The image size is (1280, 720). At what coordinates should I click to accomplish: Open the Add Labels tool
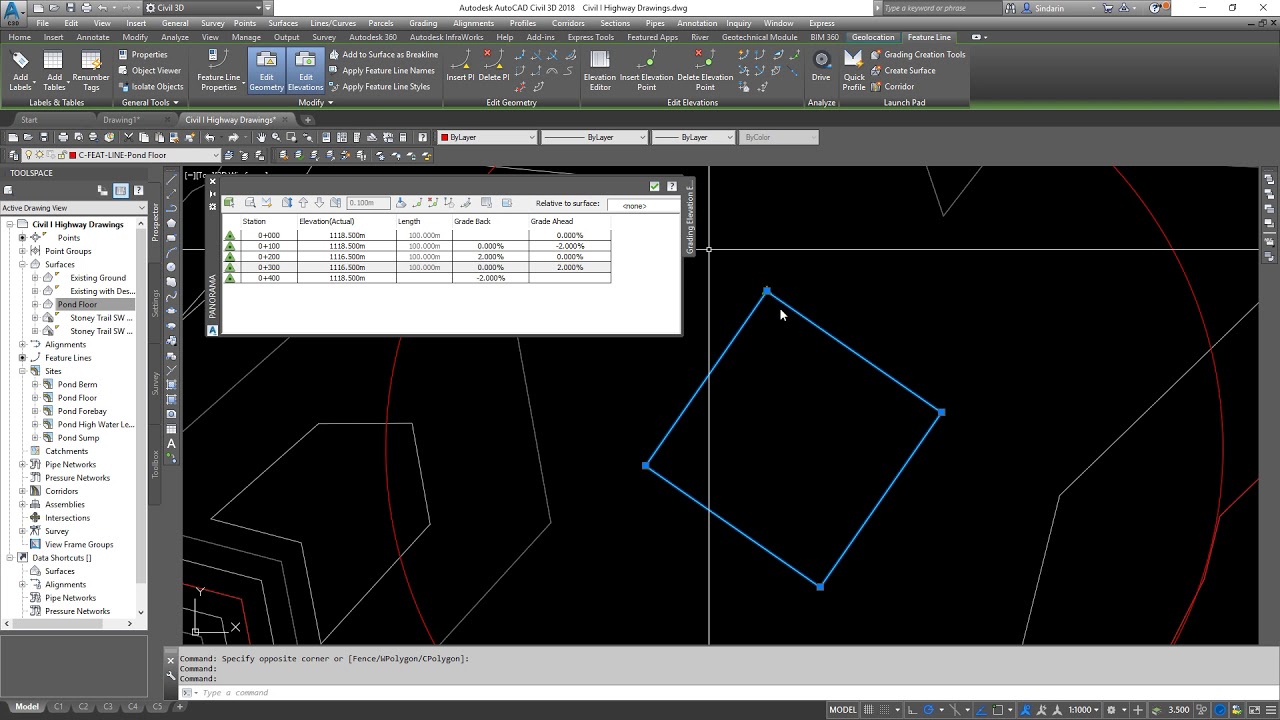pos(20,69)
